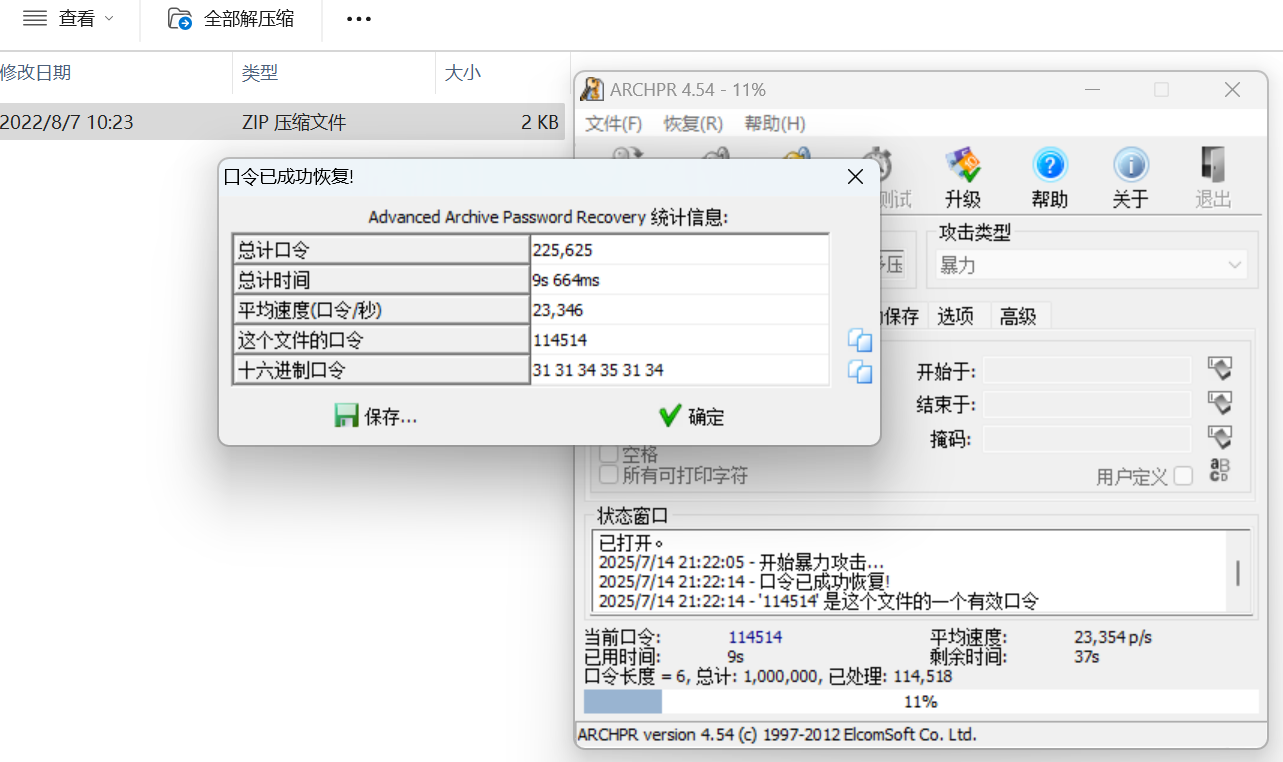The image size is (1283, 762).
Task: Click the clear icon next to 结束于
Action: (1219, 403)
